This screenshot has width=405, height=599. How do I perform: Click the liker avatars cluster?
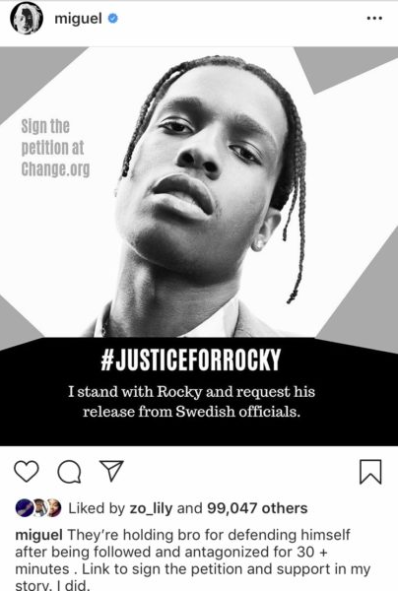[38, 508]
